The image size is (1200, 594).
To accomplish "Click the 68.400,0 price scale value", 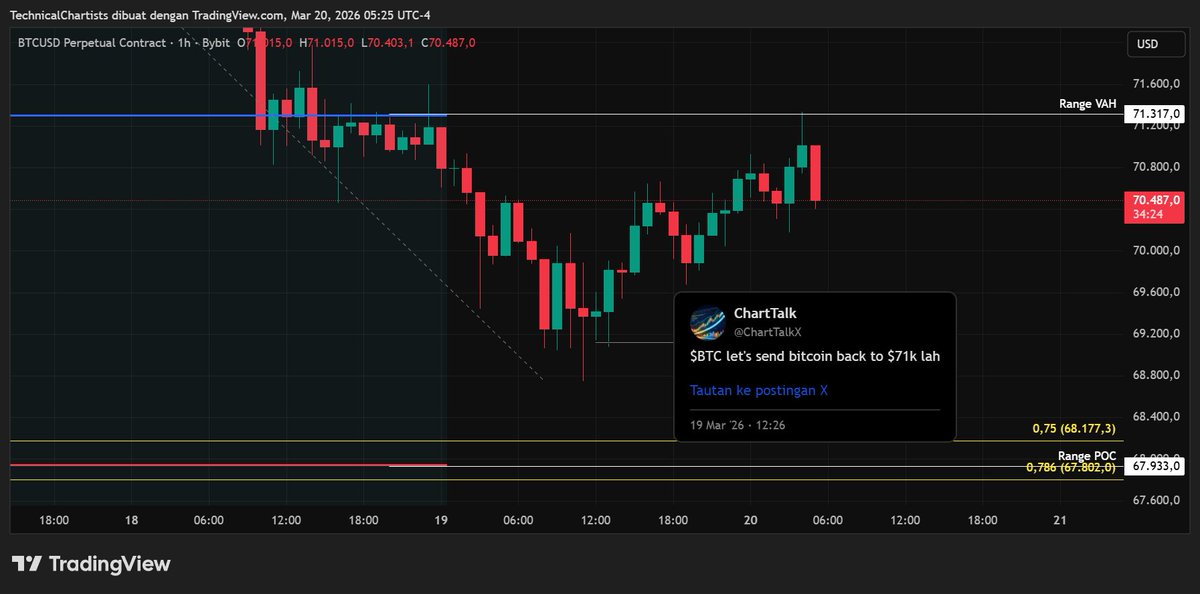I will click(1158, 417).
